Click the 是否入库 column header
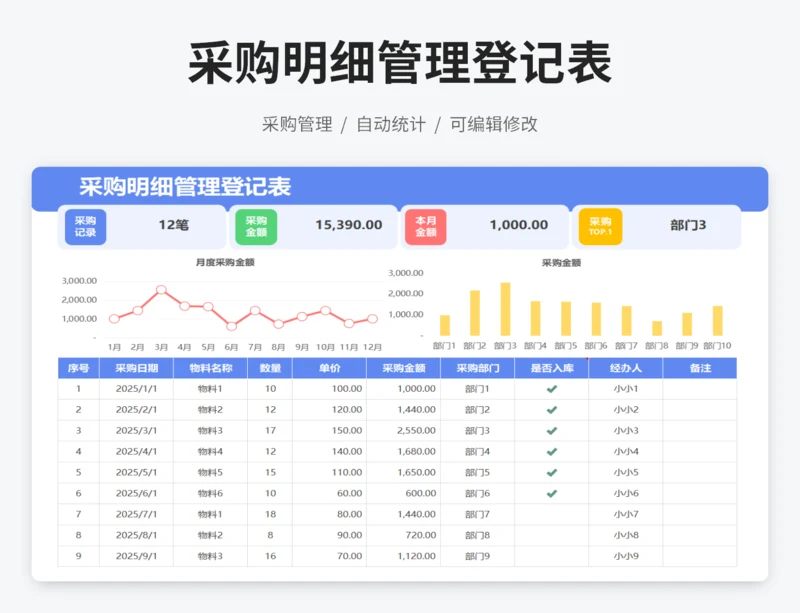Image resolution: width=800 pixels, height=613 pixels. (x=552, y=368)
